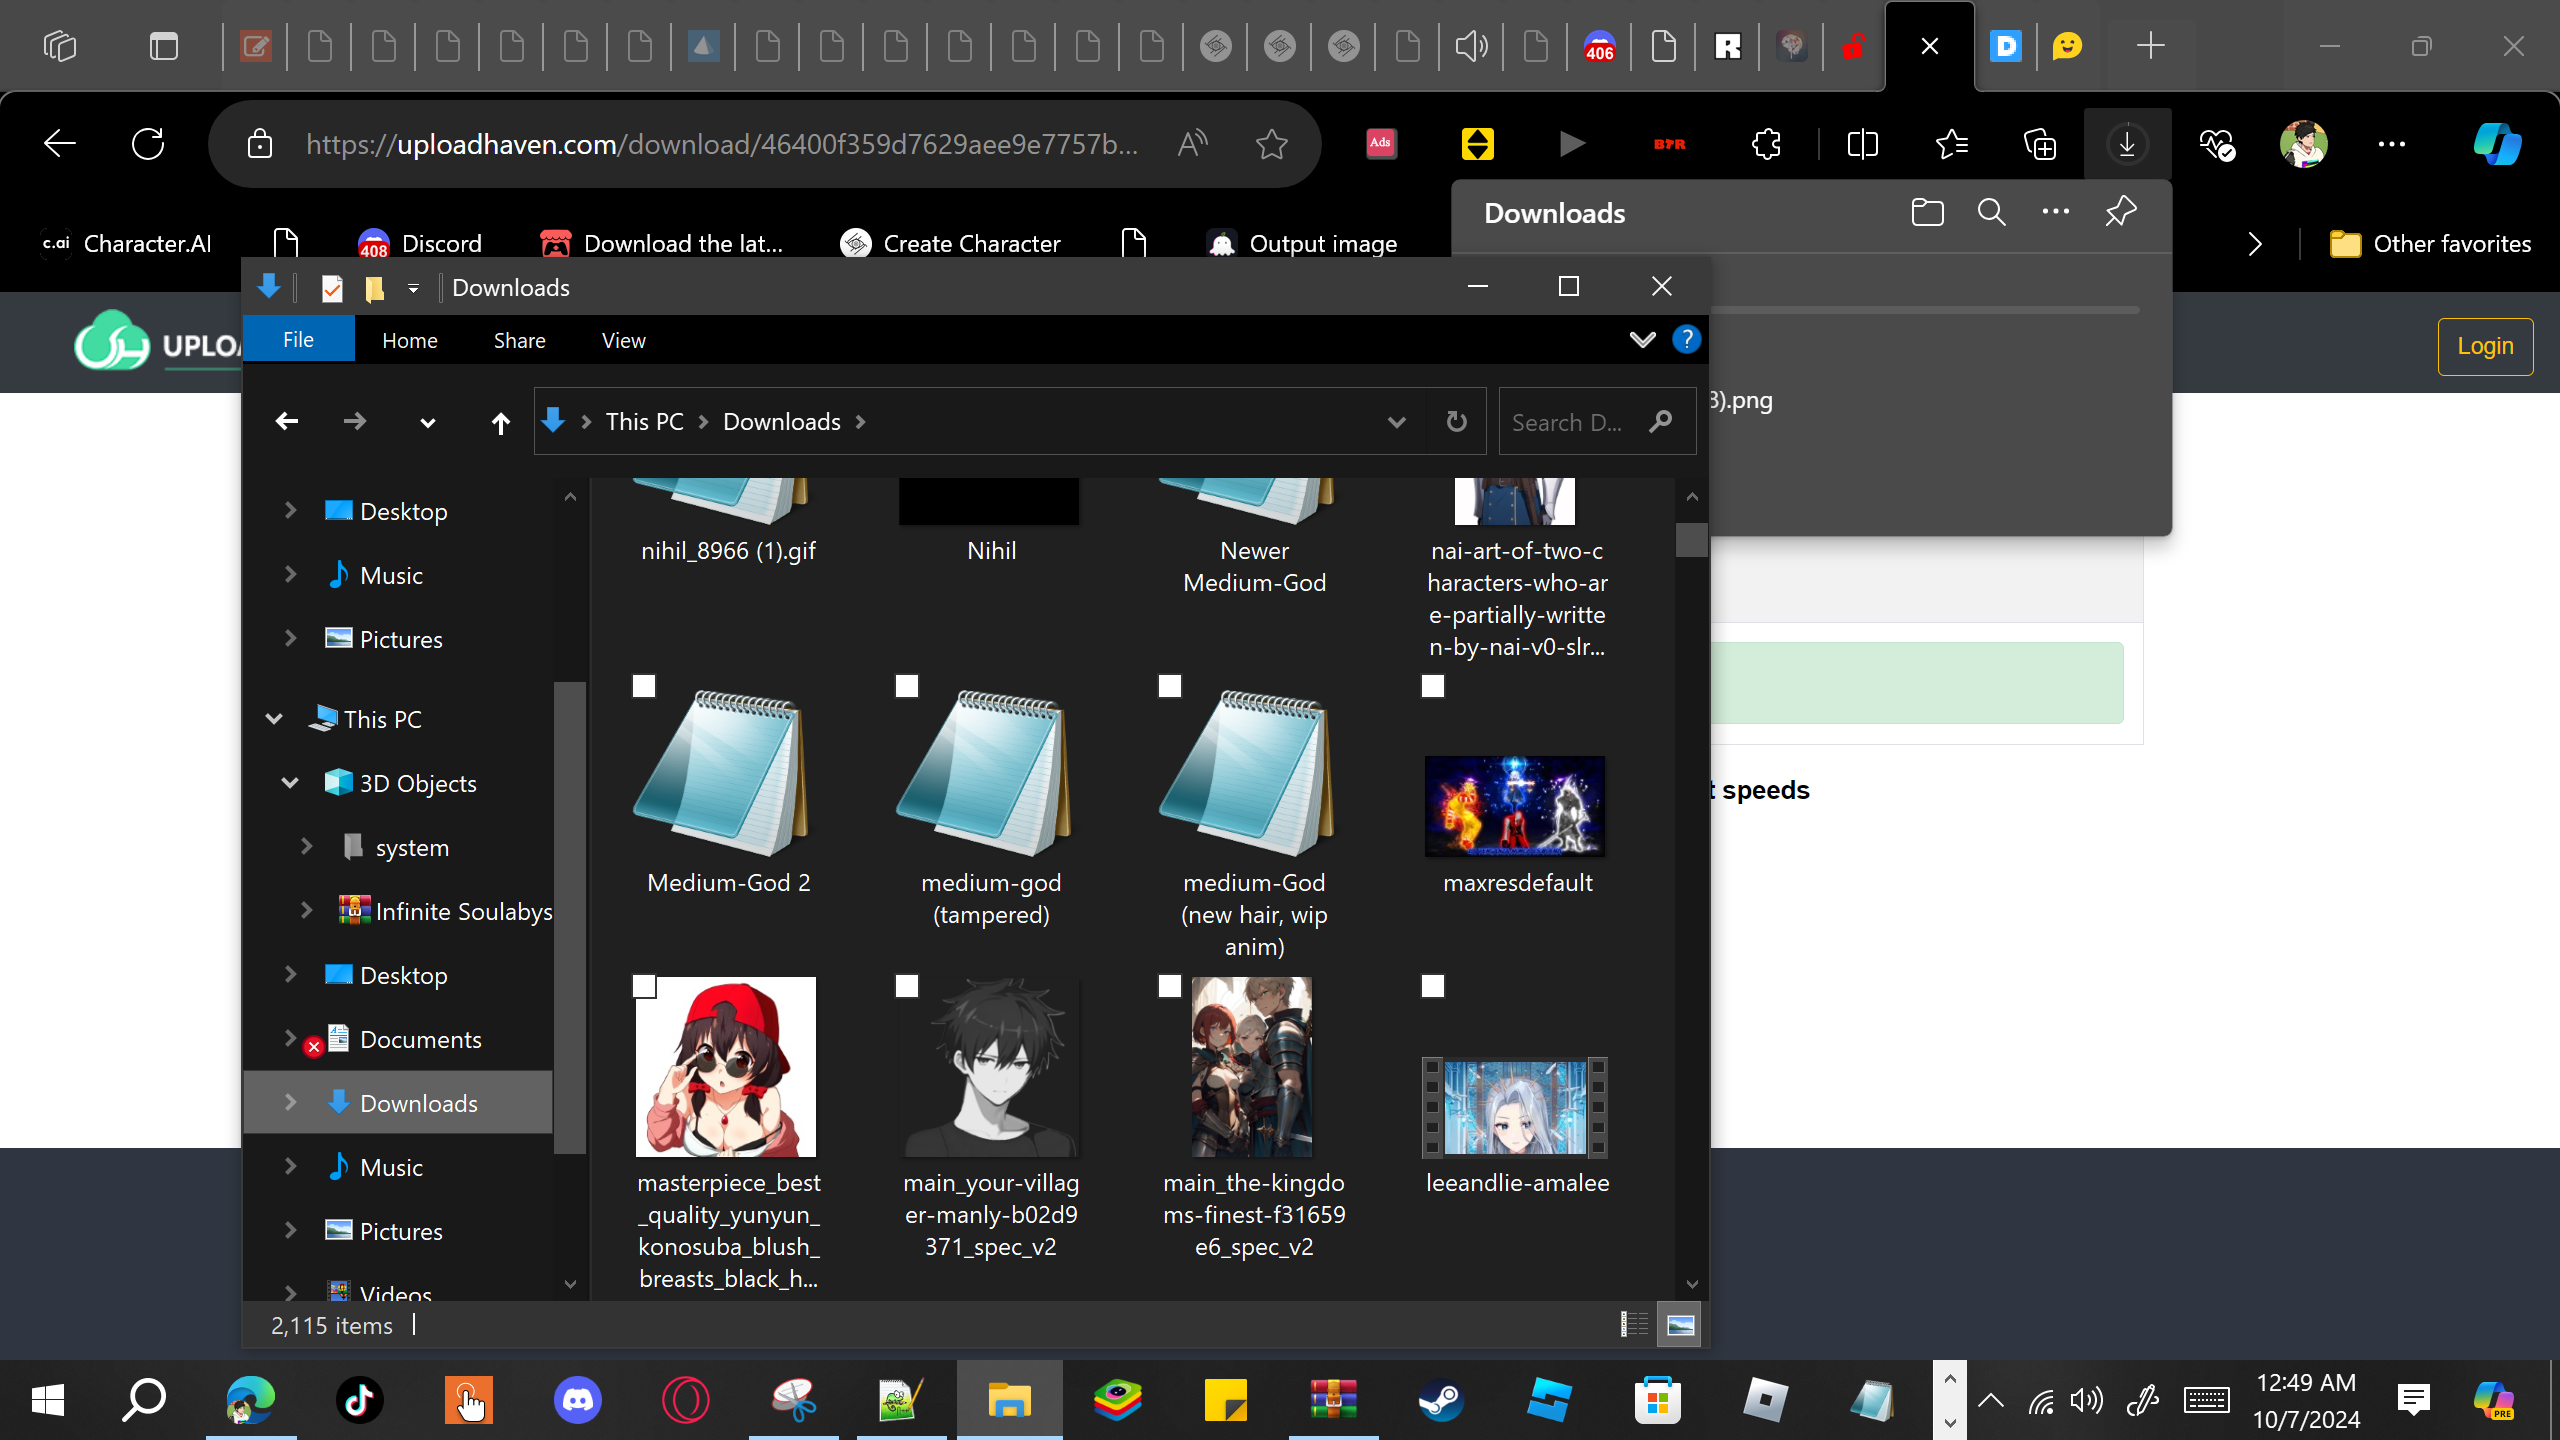Viewport: 2560px width, 1440px height.
Task: Open address bar history dropdown
Action: point(1396,422)
